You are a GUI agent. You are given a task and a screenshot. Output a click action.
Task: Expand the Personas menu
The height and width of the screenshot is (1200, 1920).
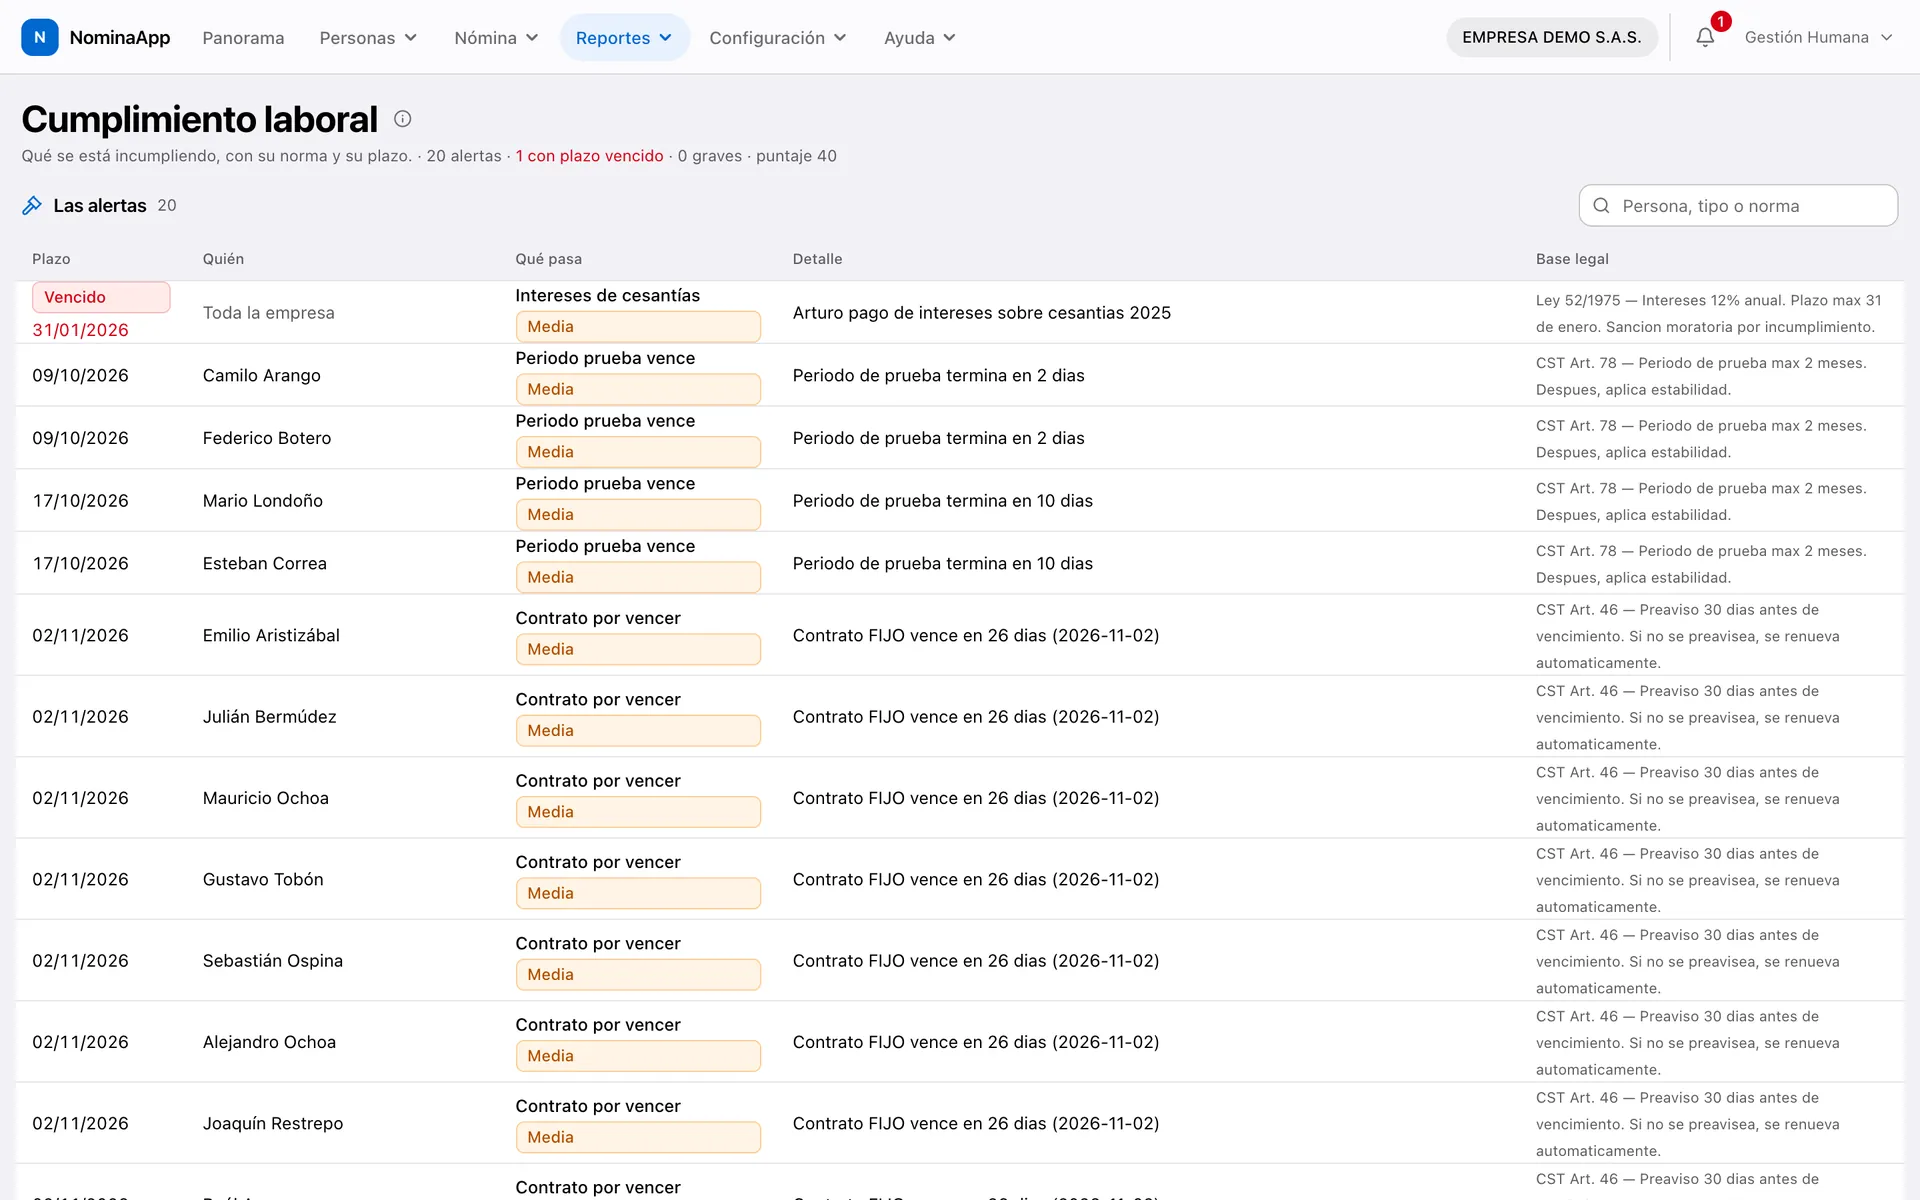click(x=368, y=37)
